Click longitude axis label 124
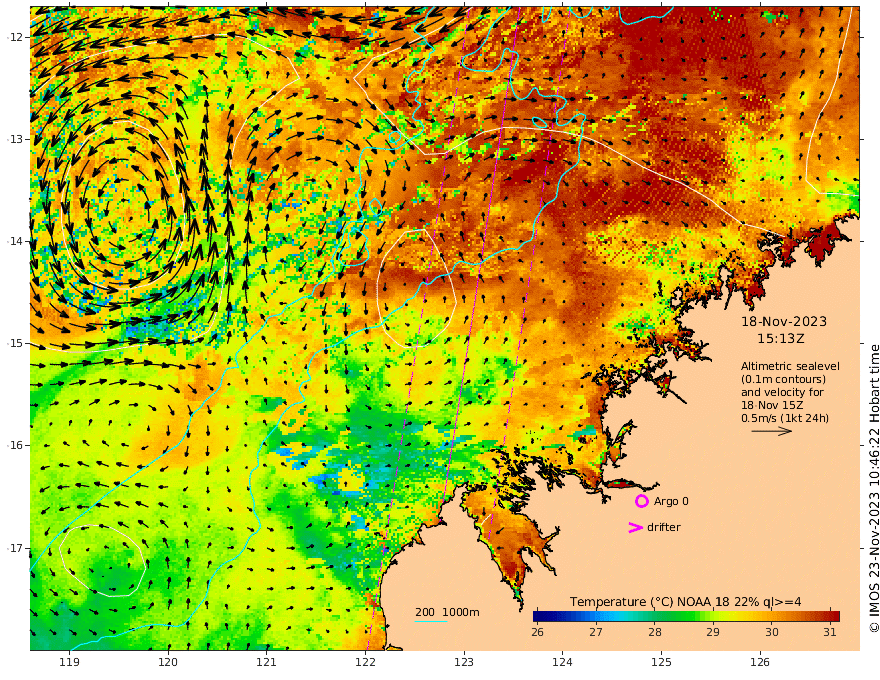 tap(562, 662)
